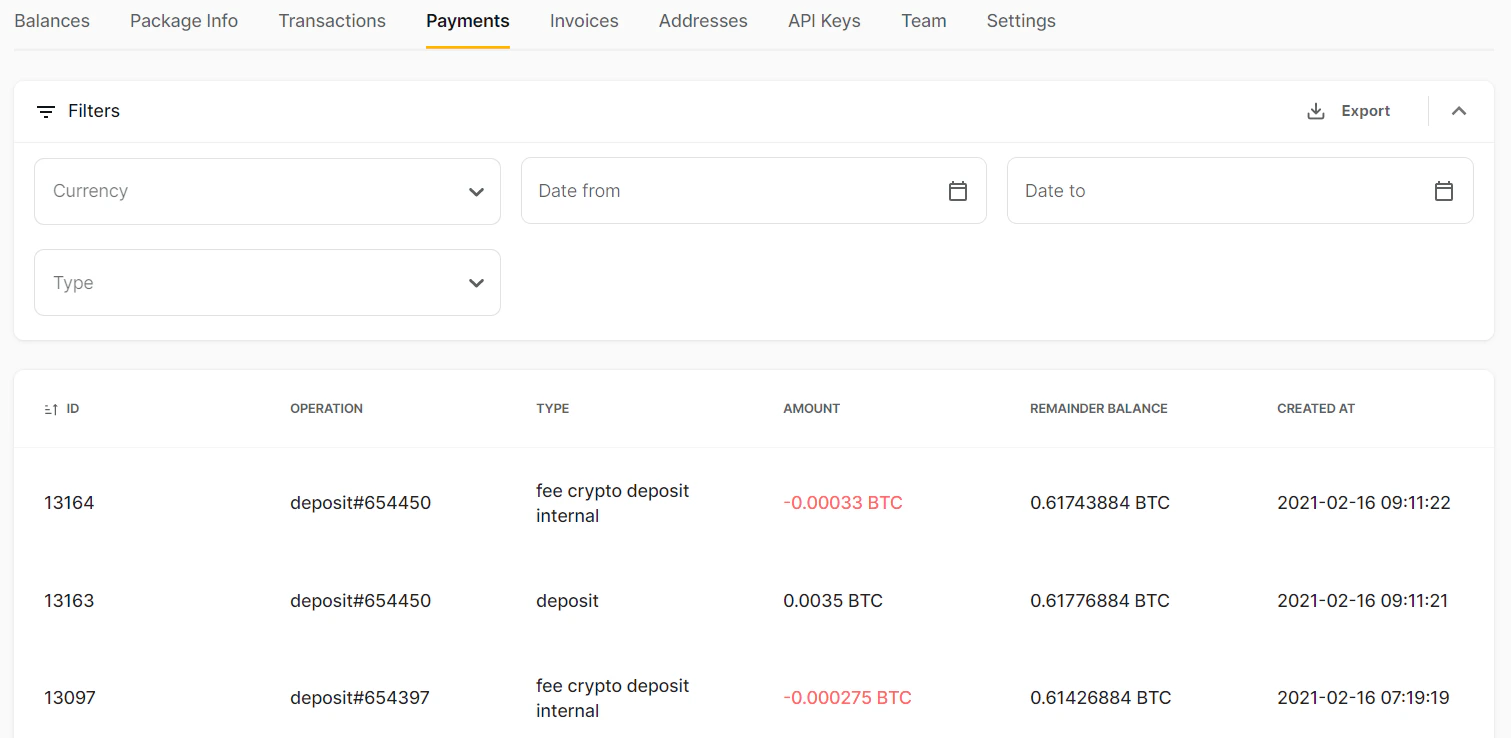The height and width of the screenshot is (738, 1511).
Task: Click the CREATED AT column header
Action: [1316, 409]
